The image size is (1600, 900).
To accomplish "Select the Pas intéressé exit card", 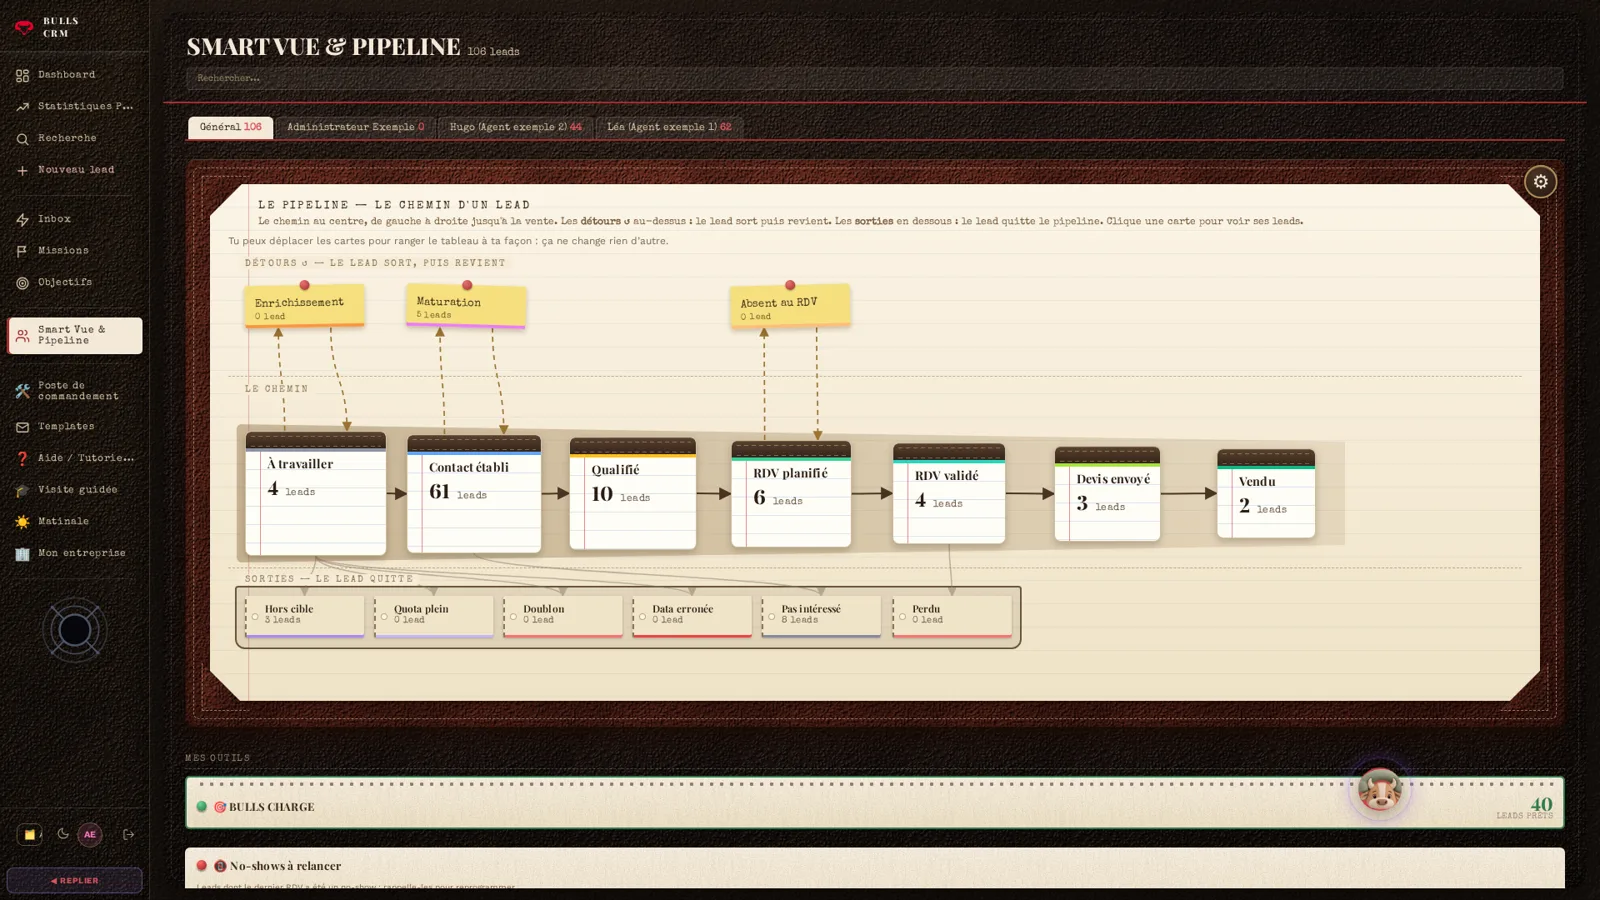I will point(821,616).
